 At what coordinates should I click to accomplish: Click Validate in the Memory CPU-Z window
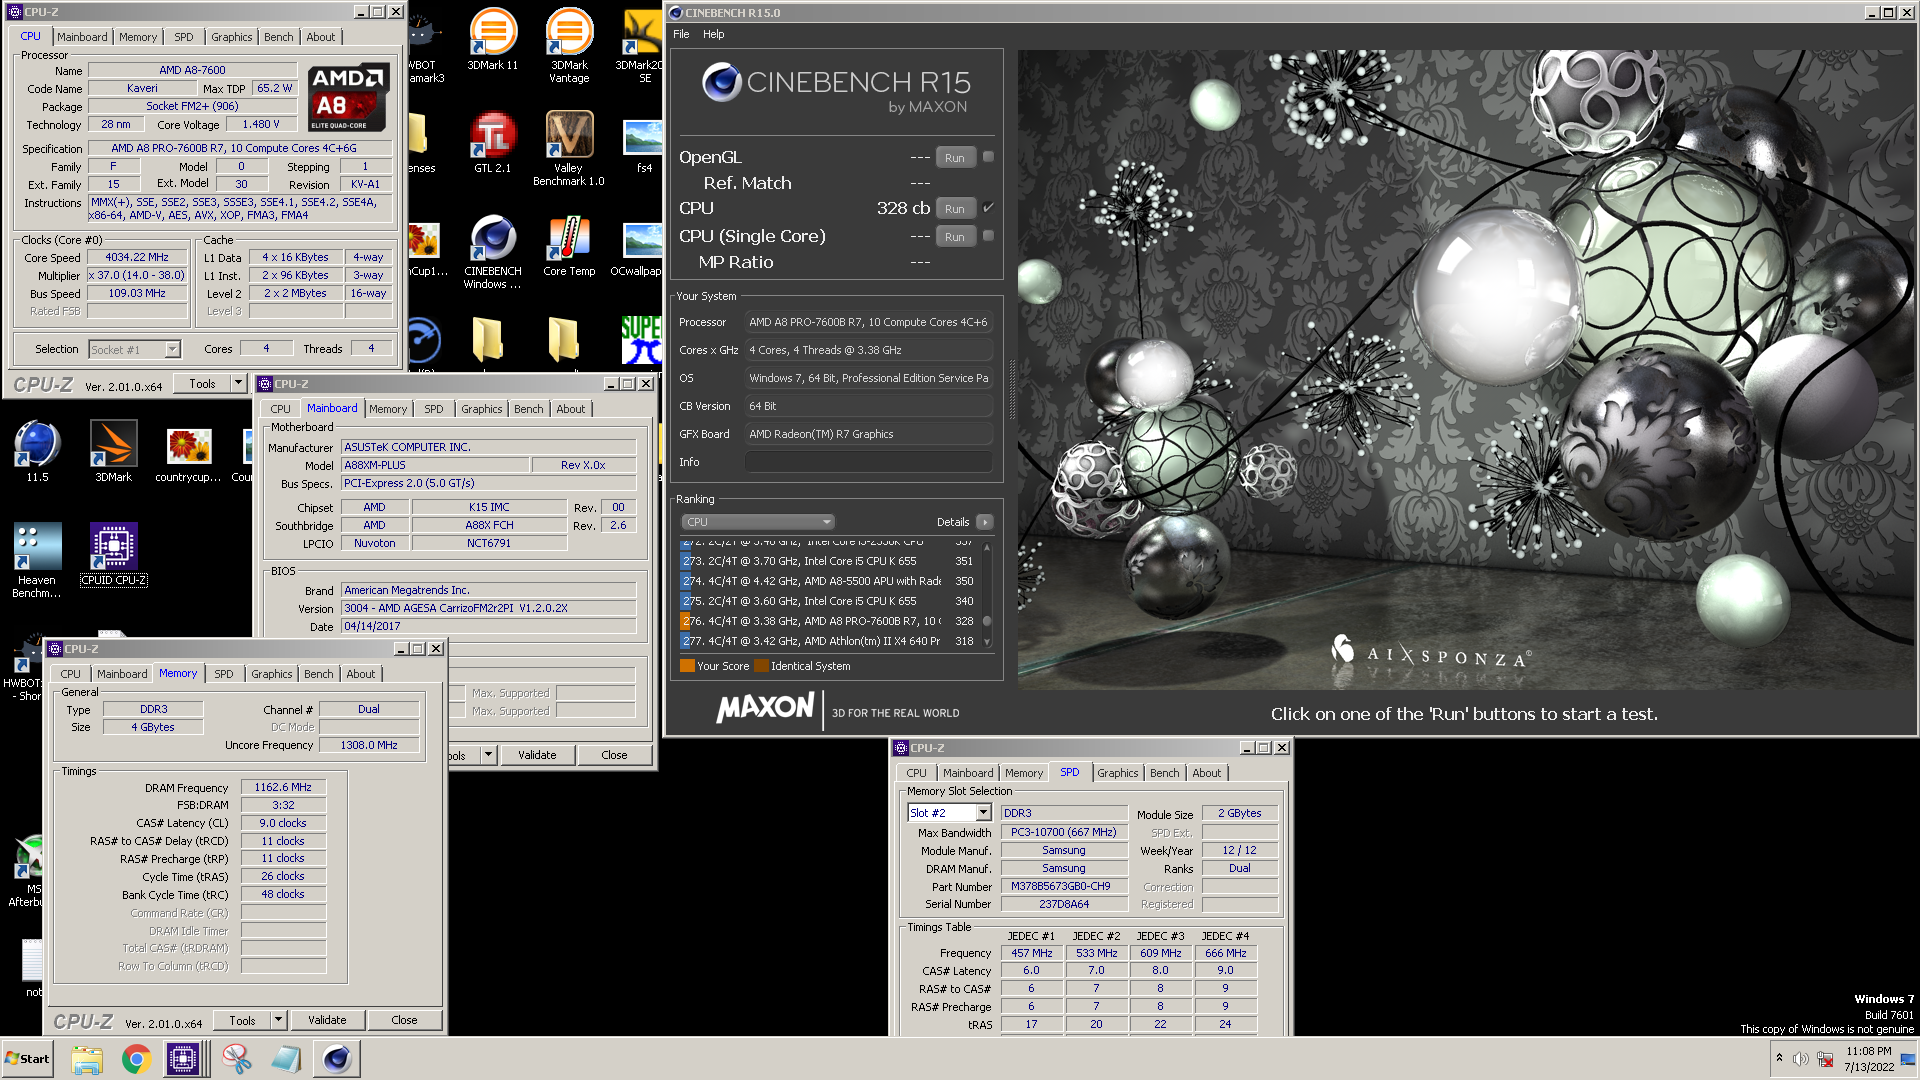[327, 1020]
